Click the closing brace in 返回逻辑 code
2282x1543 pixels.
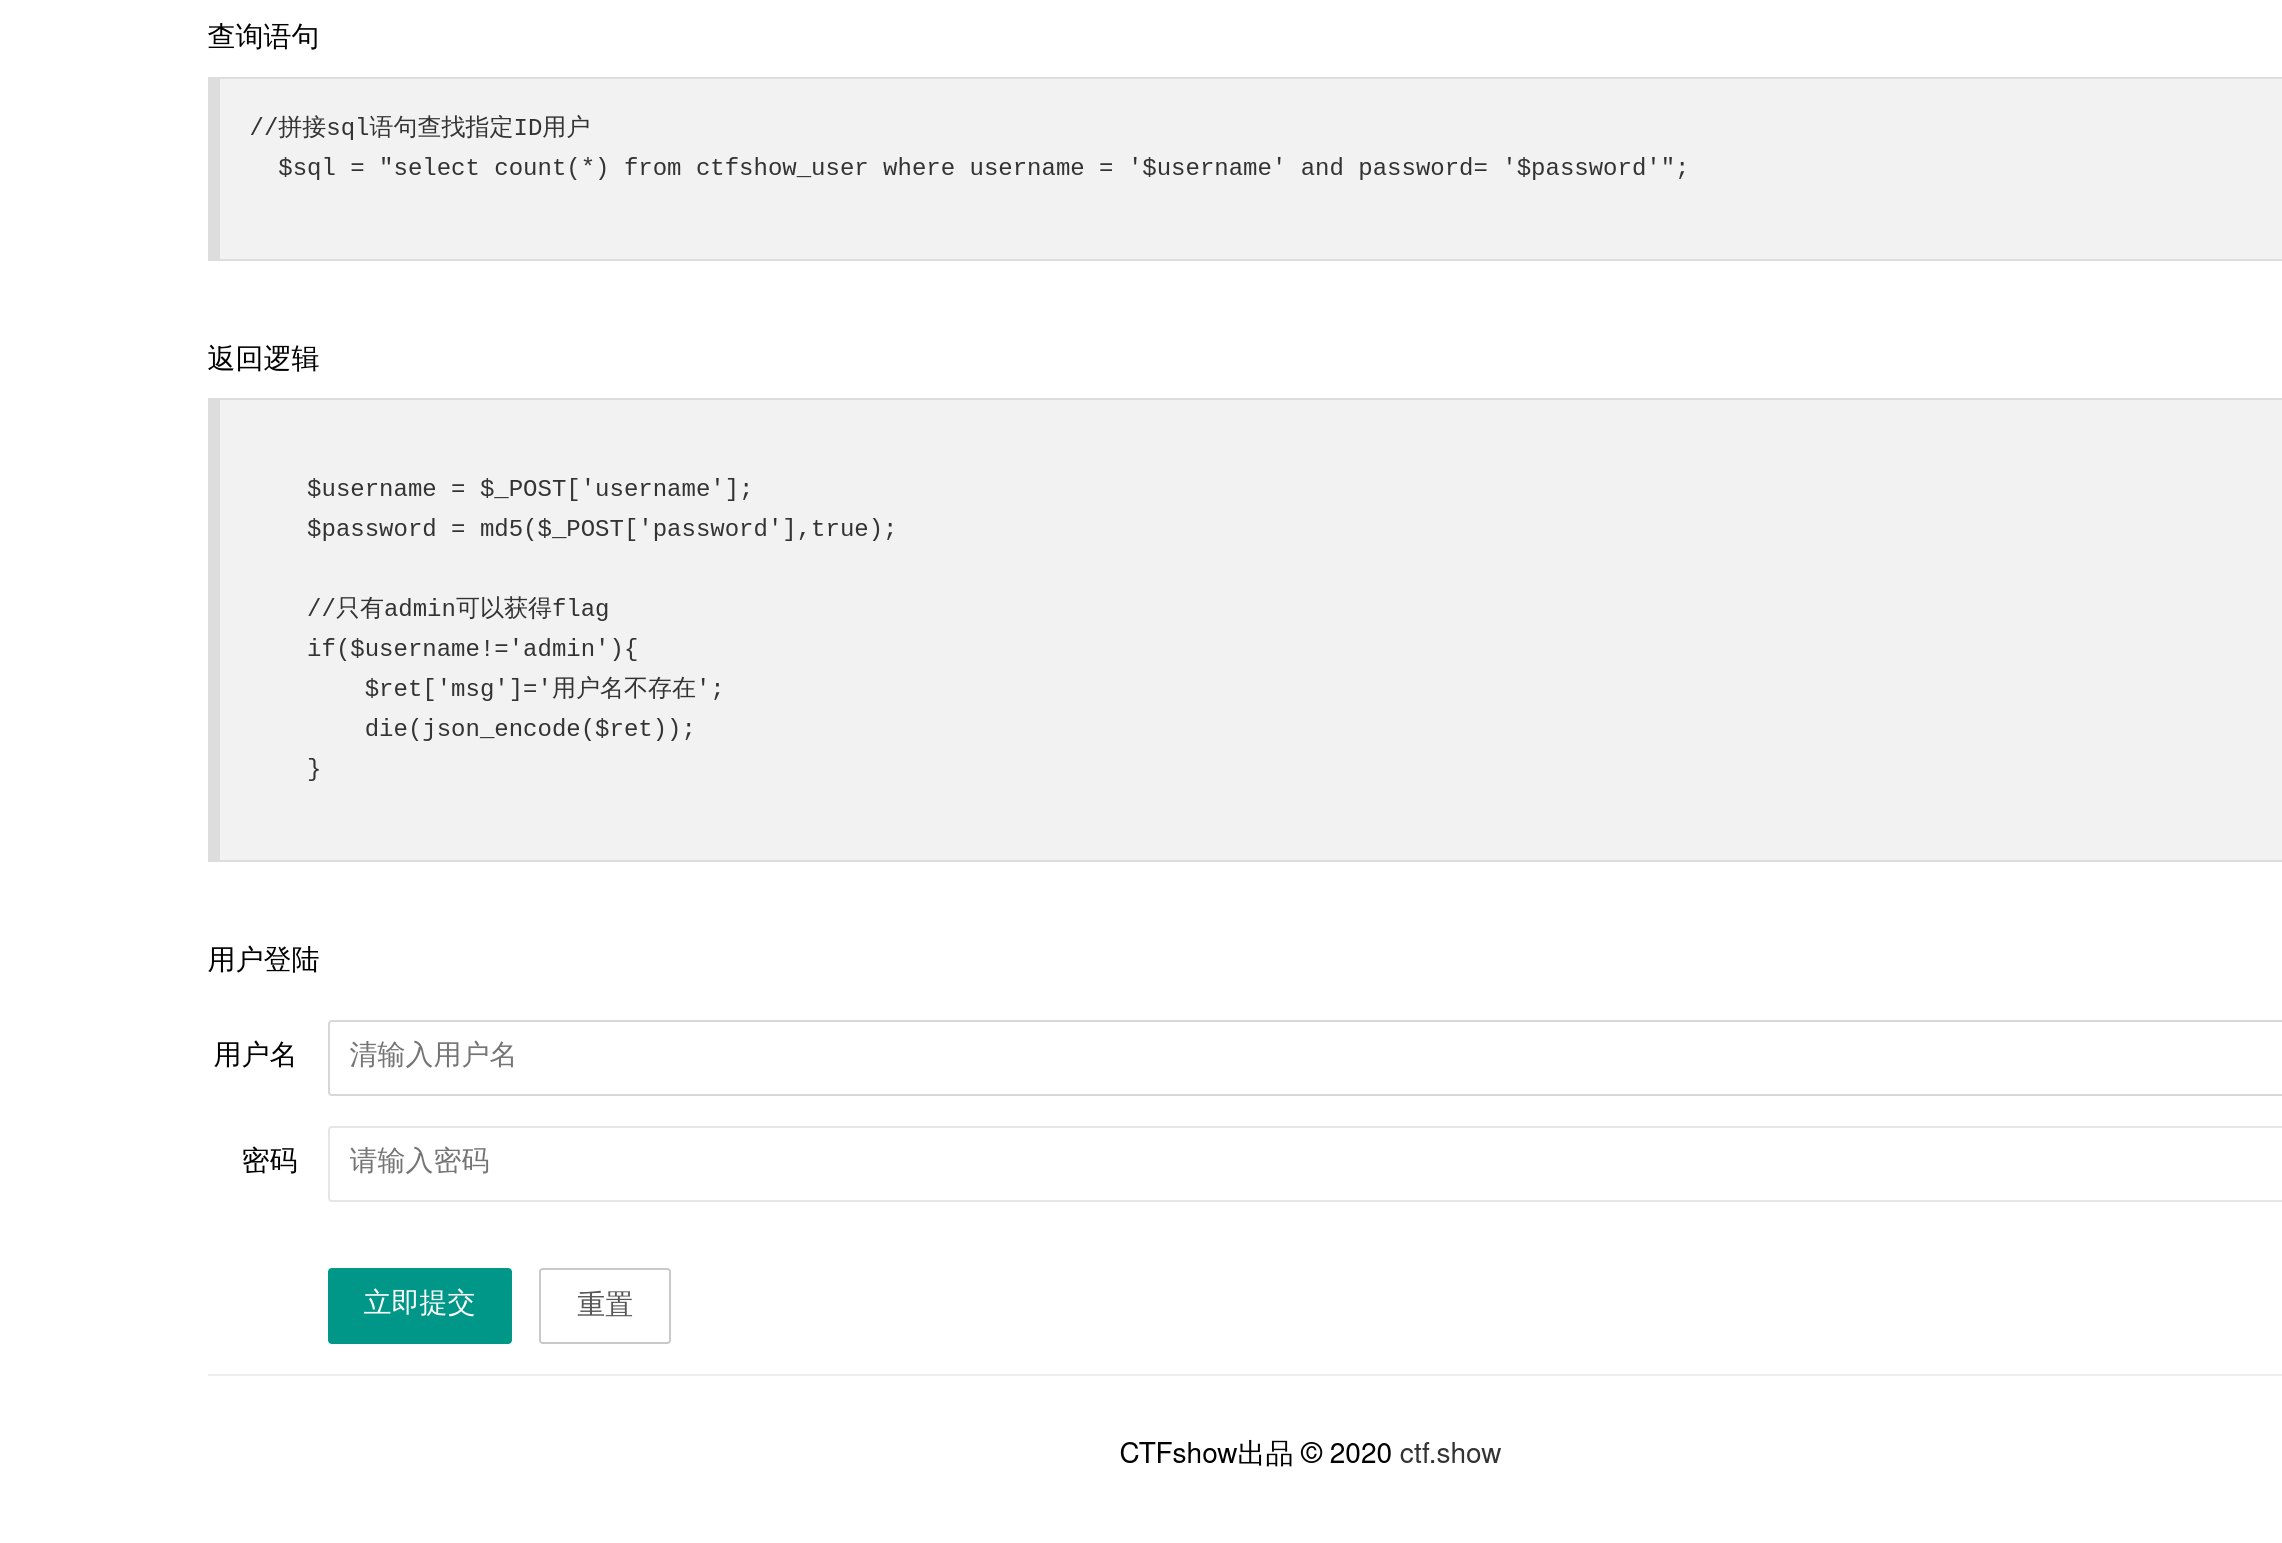314,768
